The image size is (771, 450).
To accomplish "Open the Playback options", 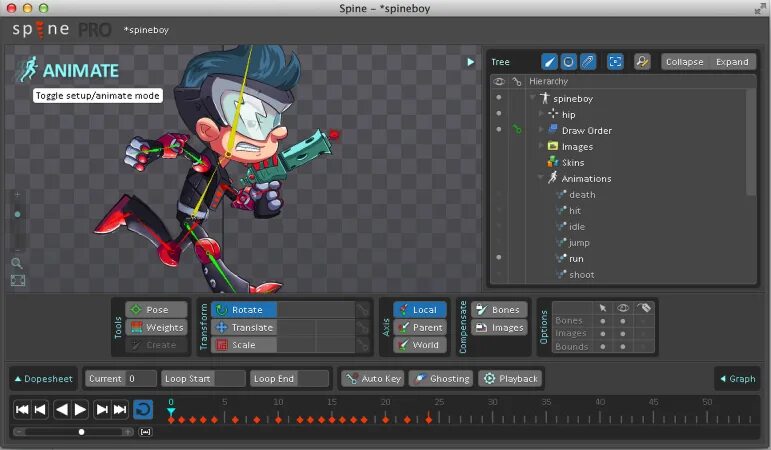I will click(511, 379).
